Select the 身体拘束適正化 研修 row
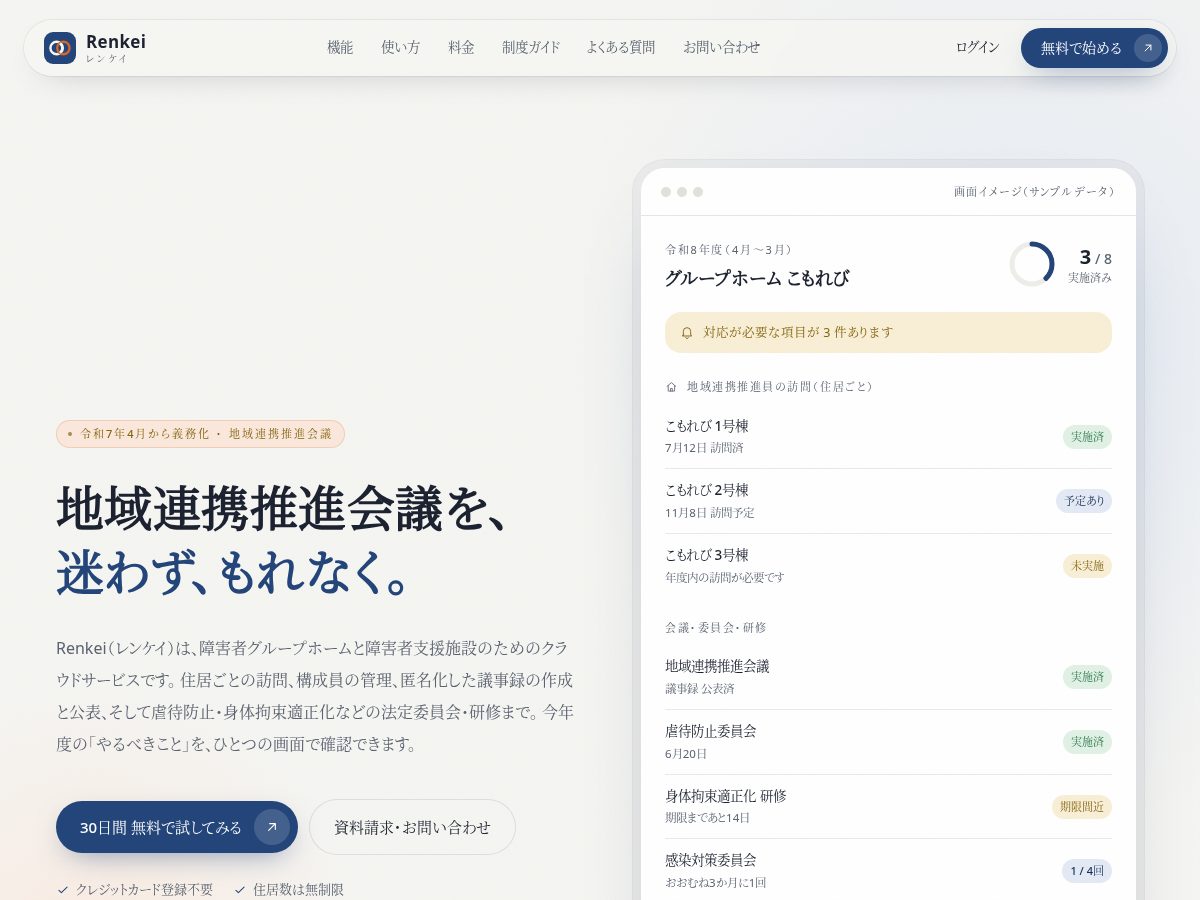 pyautogui.click(x=888, y=807)
